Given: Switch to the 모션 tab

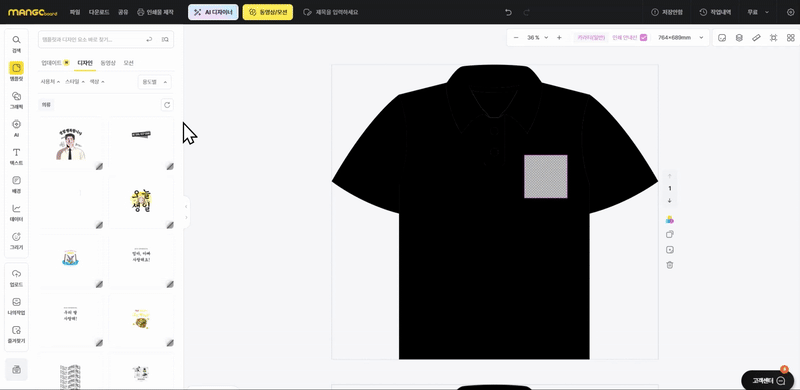Looking at the screenshot, I should tap(128, 63).
